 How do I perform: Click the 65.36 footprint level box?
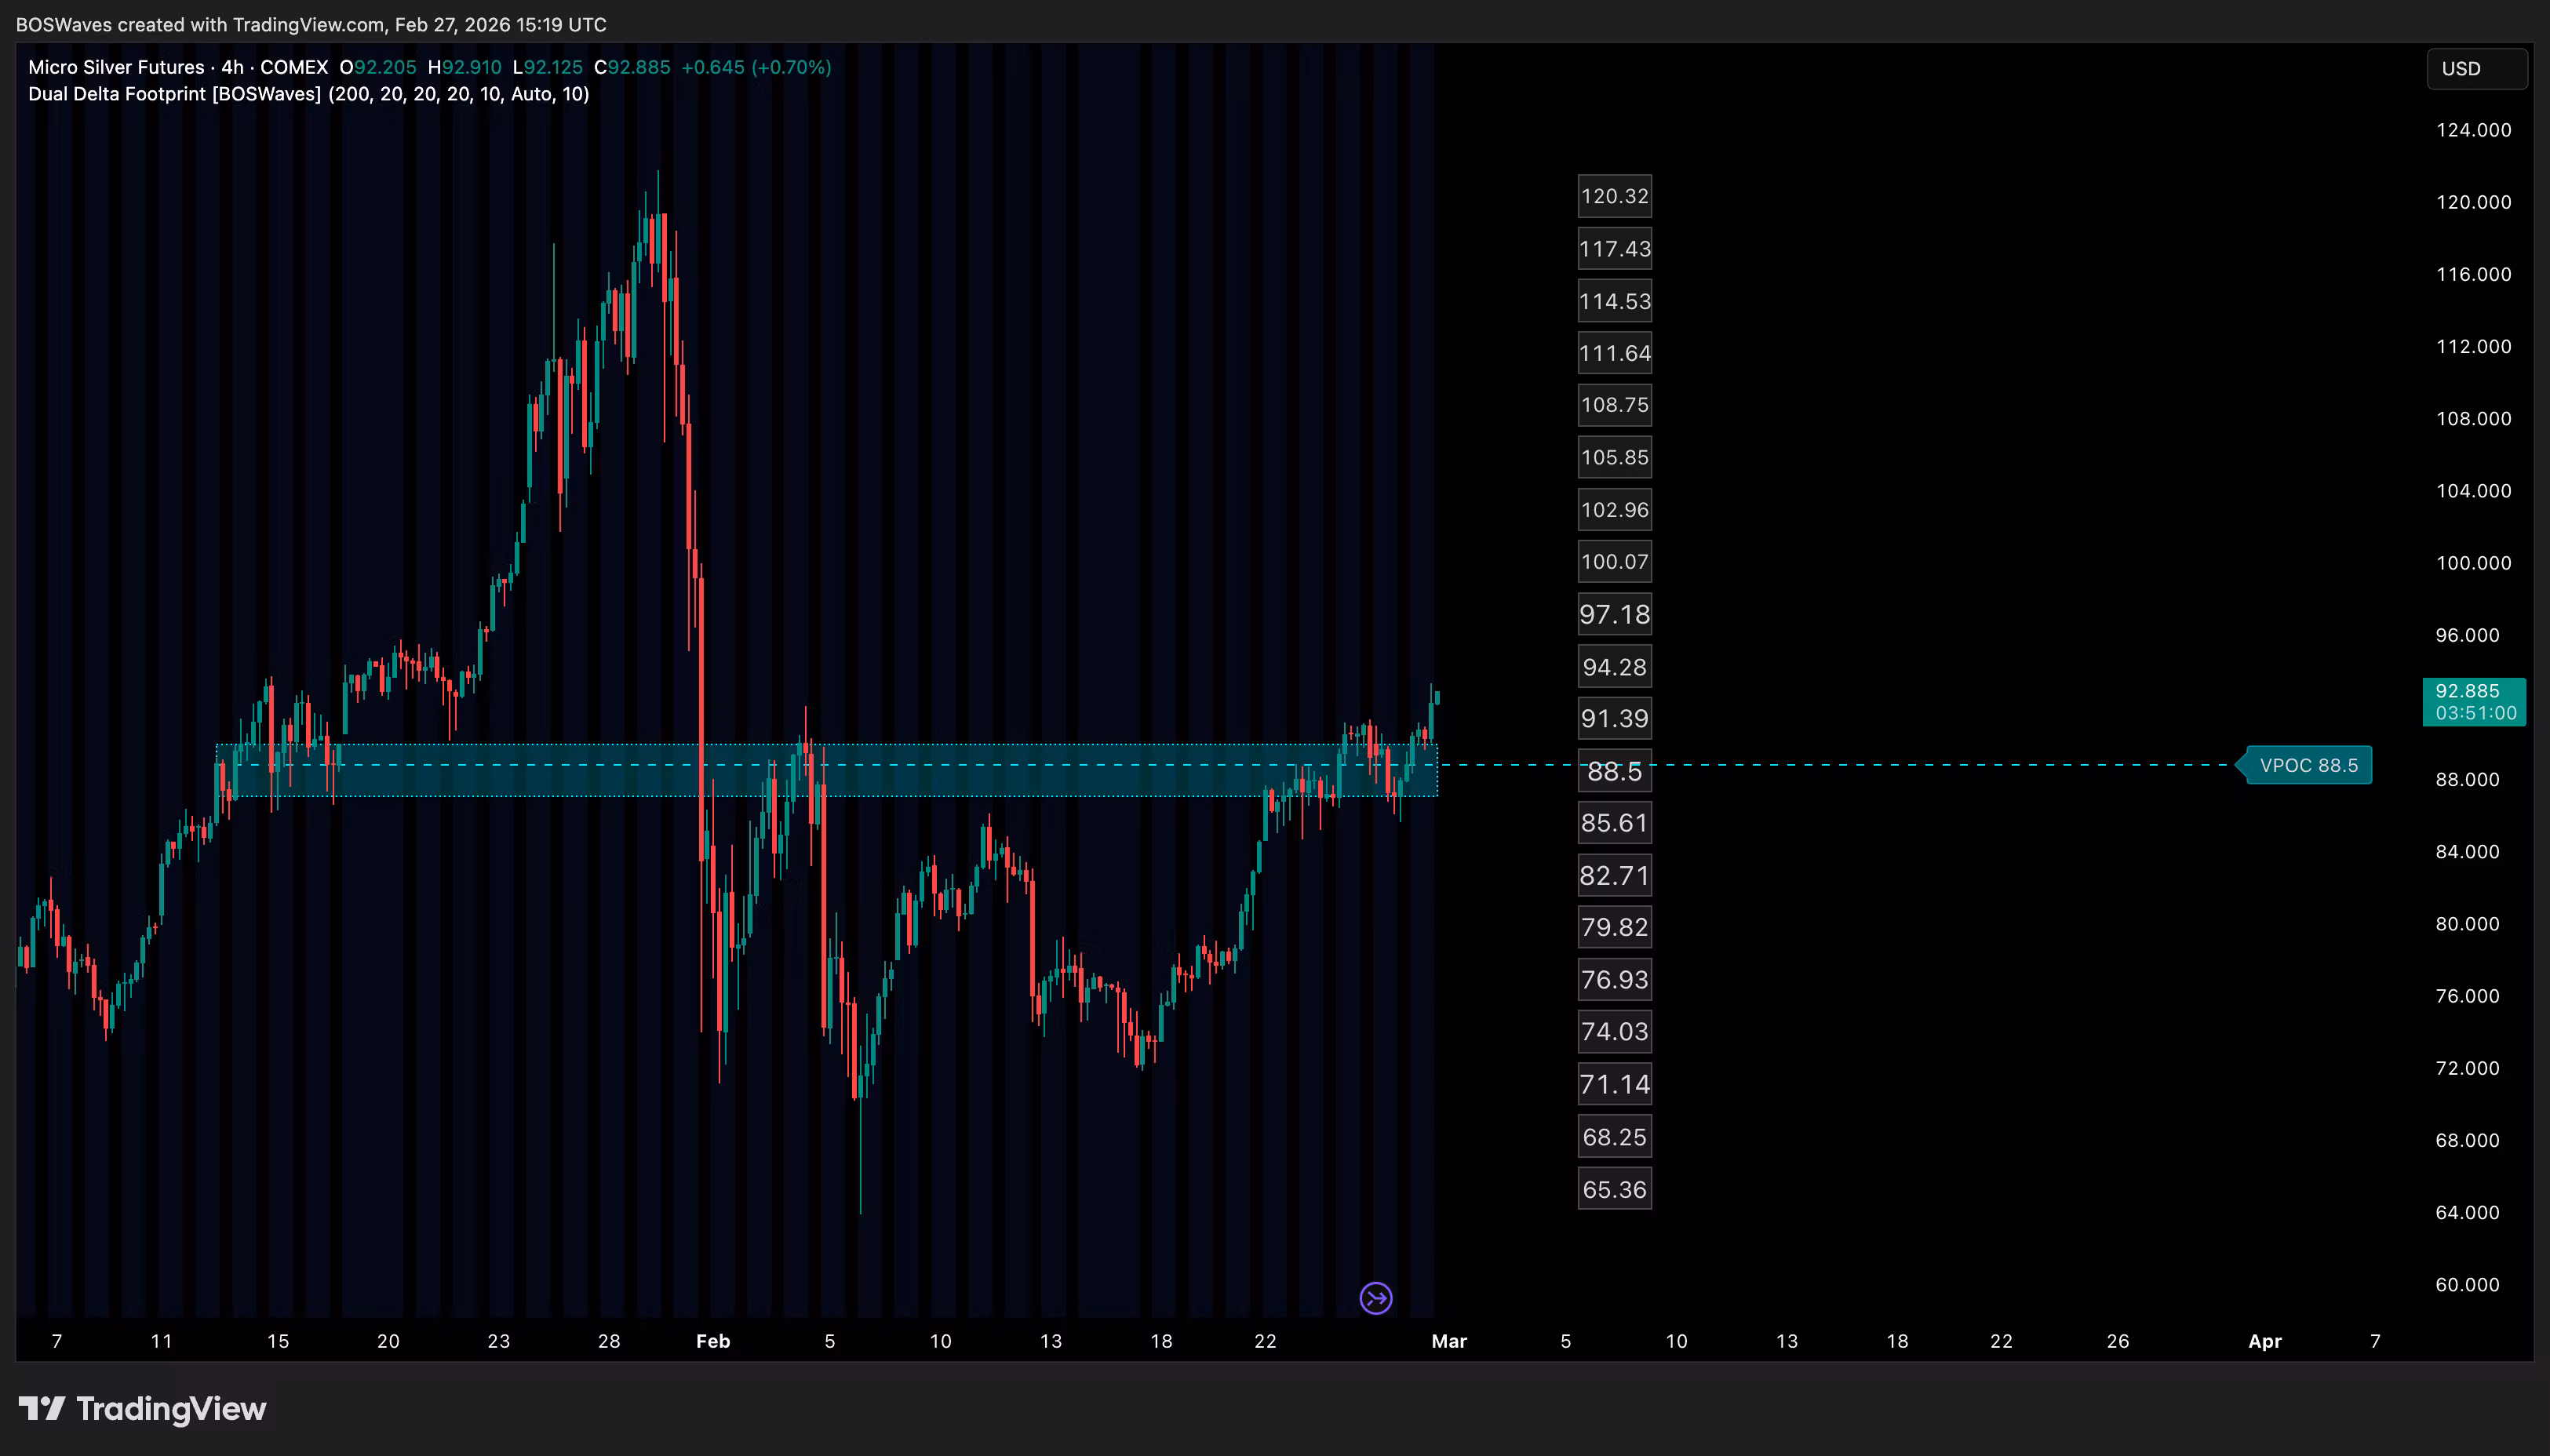click(x=1614, y=1189)
